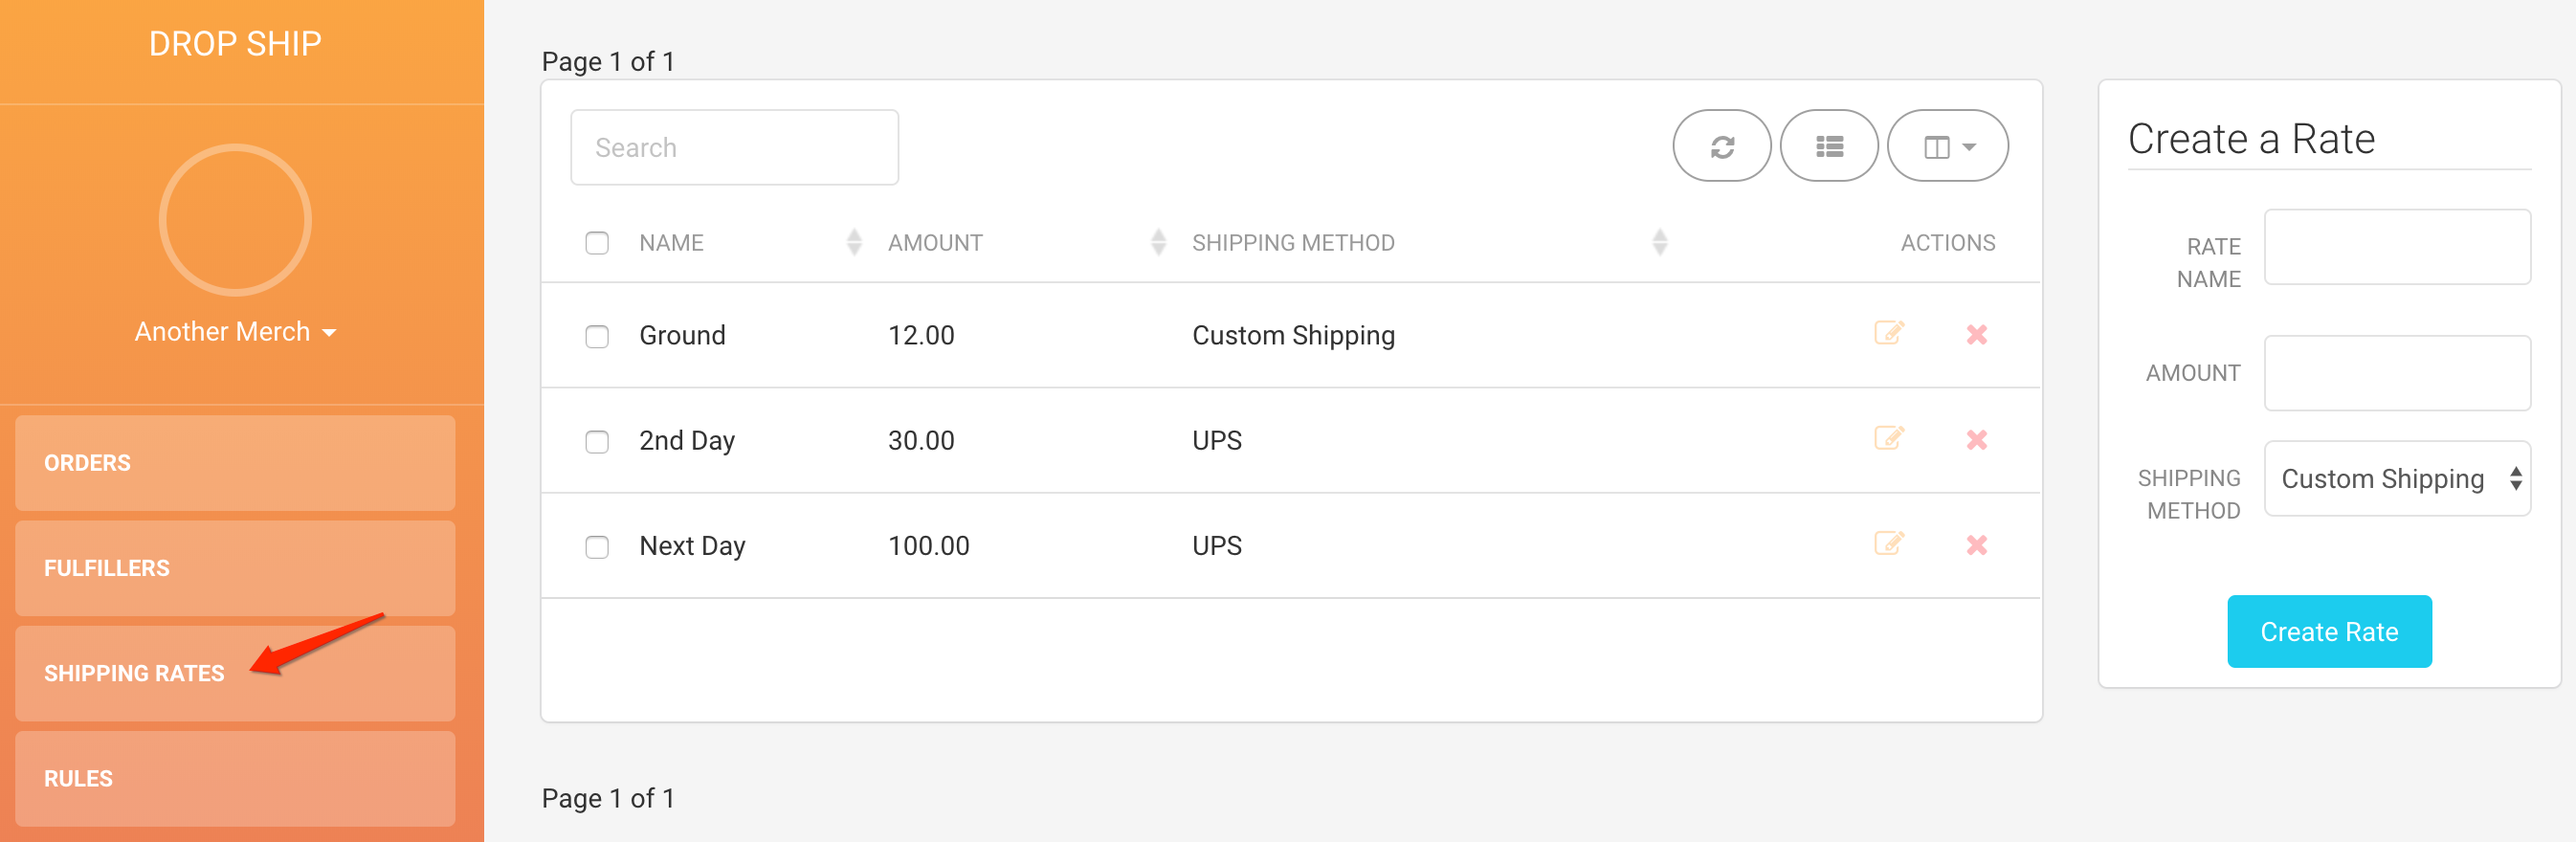Delete the 2nd Day rate
2576x842 pixels.
tap(1976, 439)
